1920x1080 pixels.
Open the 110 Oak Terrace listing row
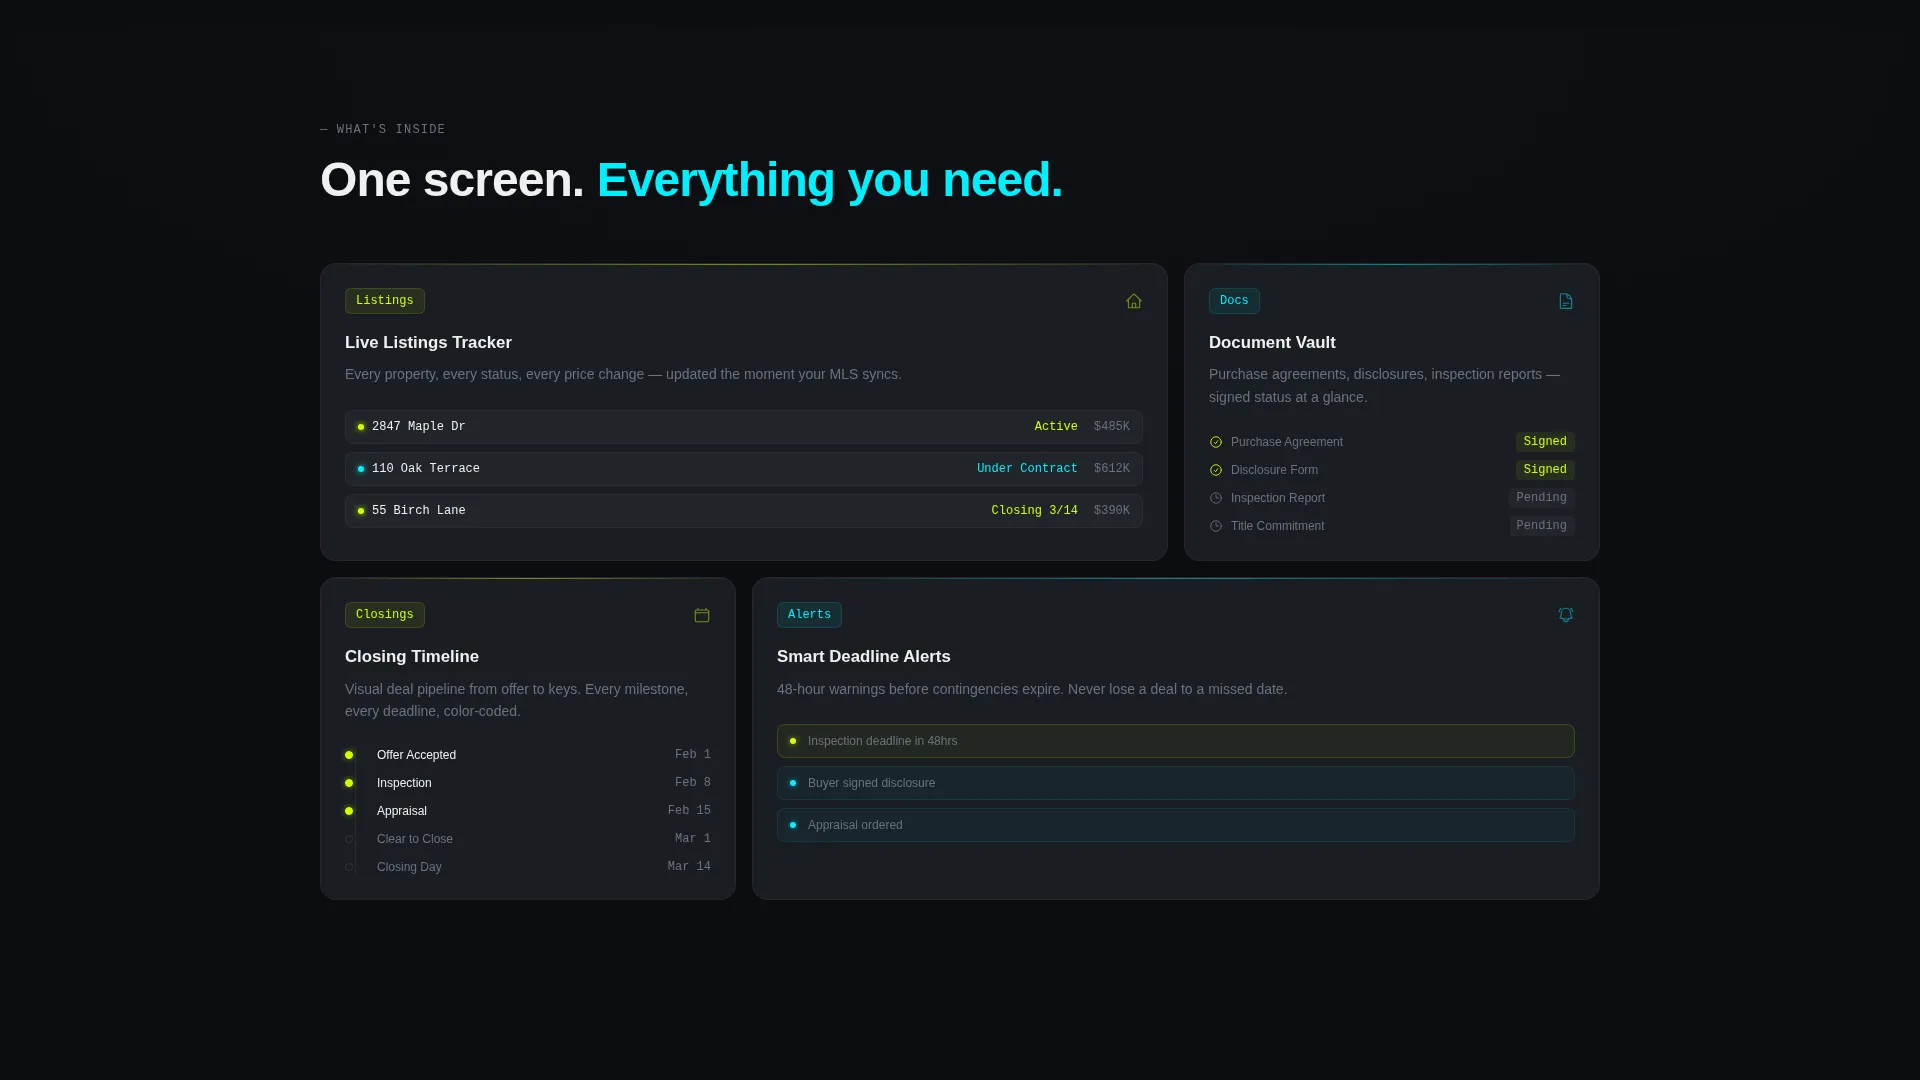[744, 469]
